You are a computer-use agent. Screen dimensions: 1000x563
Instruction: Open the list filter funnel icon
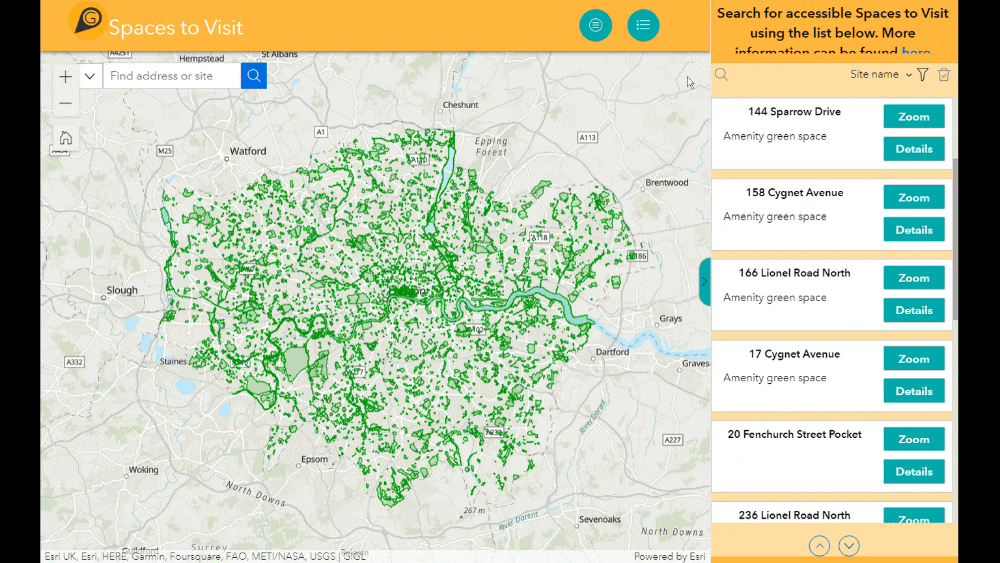click(x=923, y=75)
